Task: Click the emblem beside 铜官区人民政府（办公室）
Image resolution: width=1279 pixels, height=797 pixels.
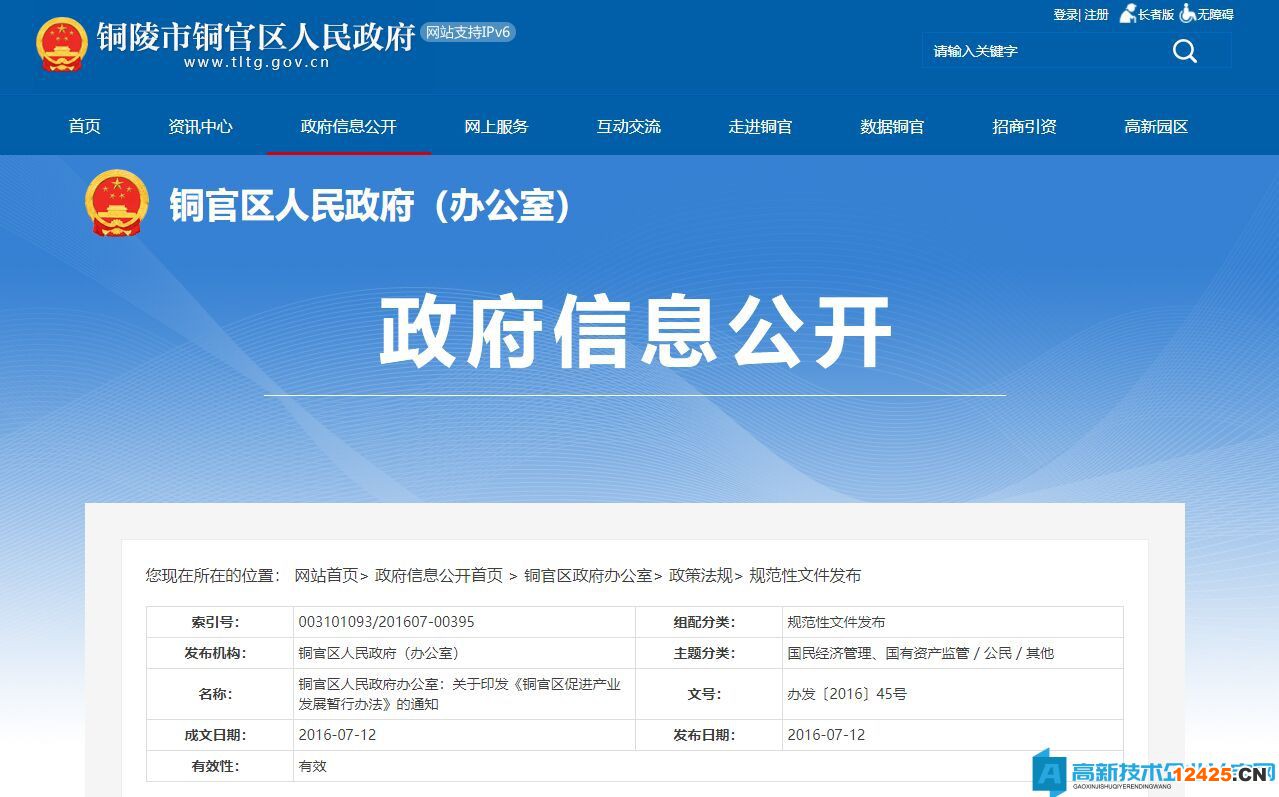Action: [117, 203]
